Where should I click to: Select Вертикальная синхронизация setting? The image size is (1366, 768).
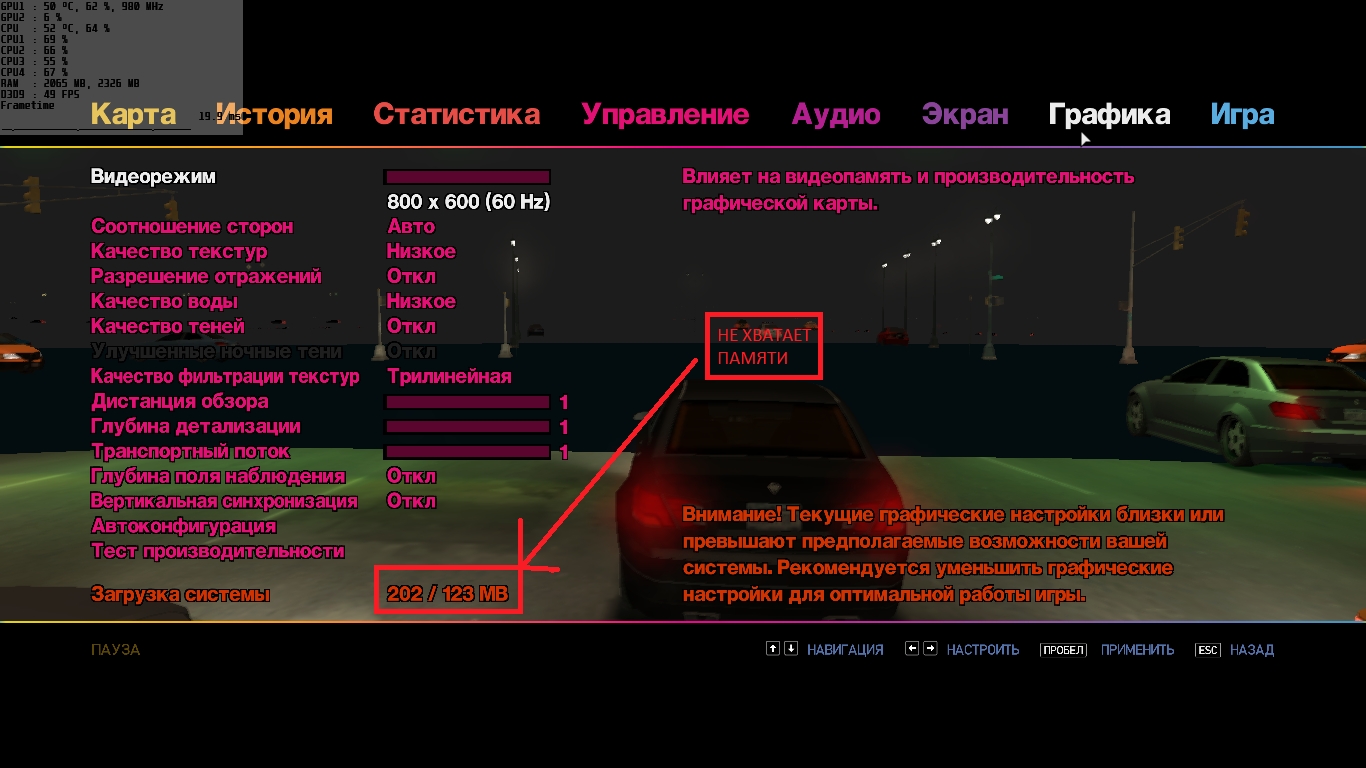pos(224,502)
